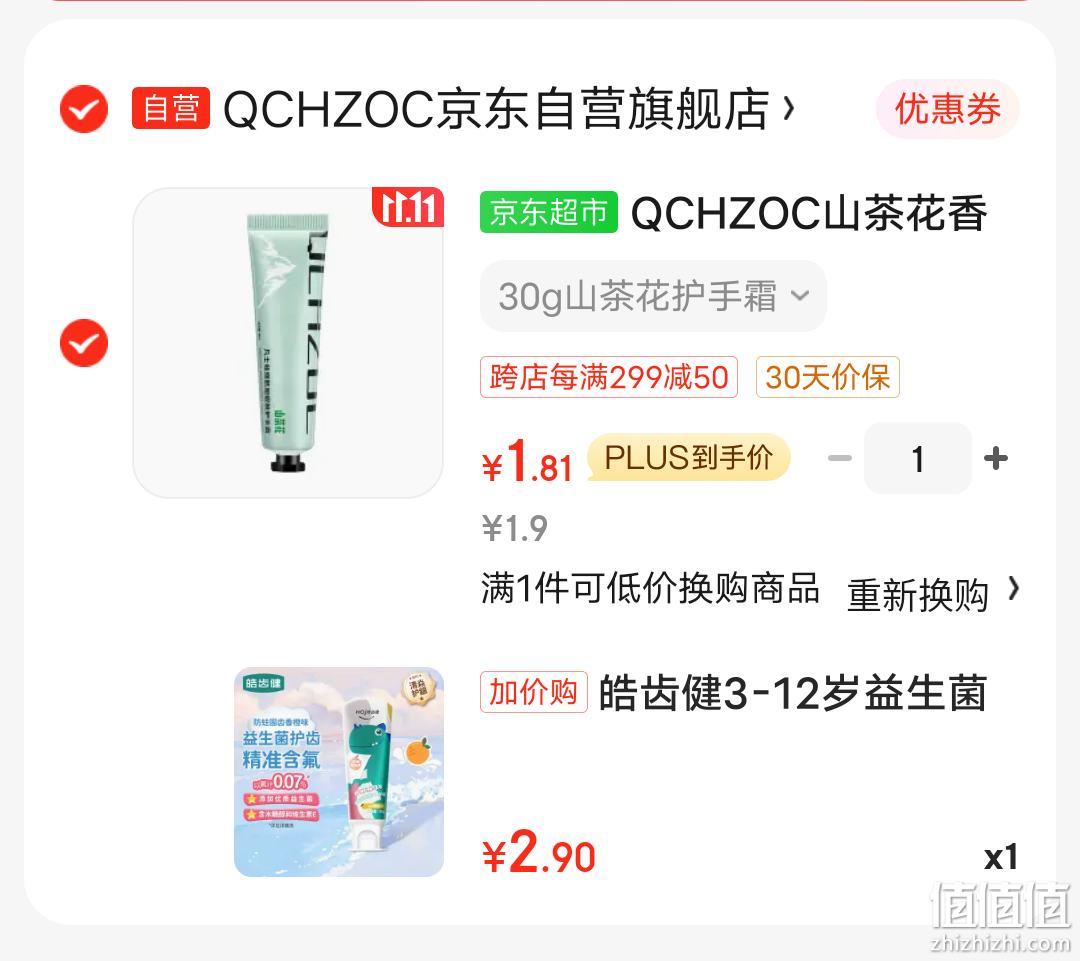Deselect the hand cream item checkbox
Screen dimensions: 1080x961
tap(83, 342)
